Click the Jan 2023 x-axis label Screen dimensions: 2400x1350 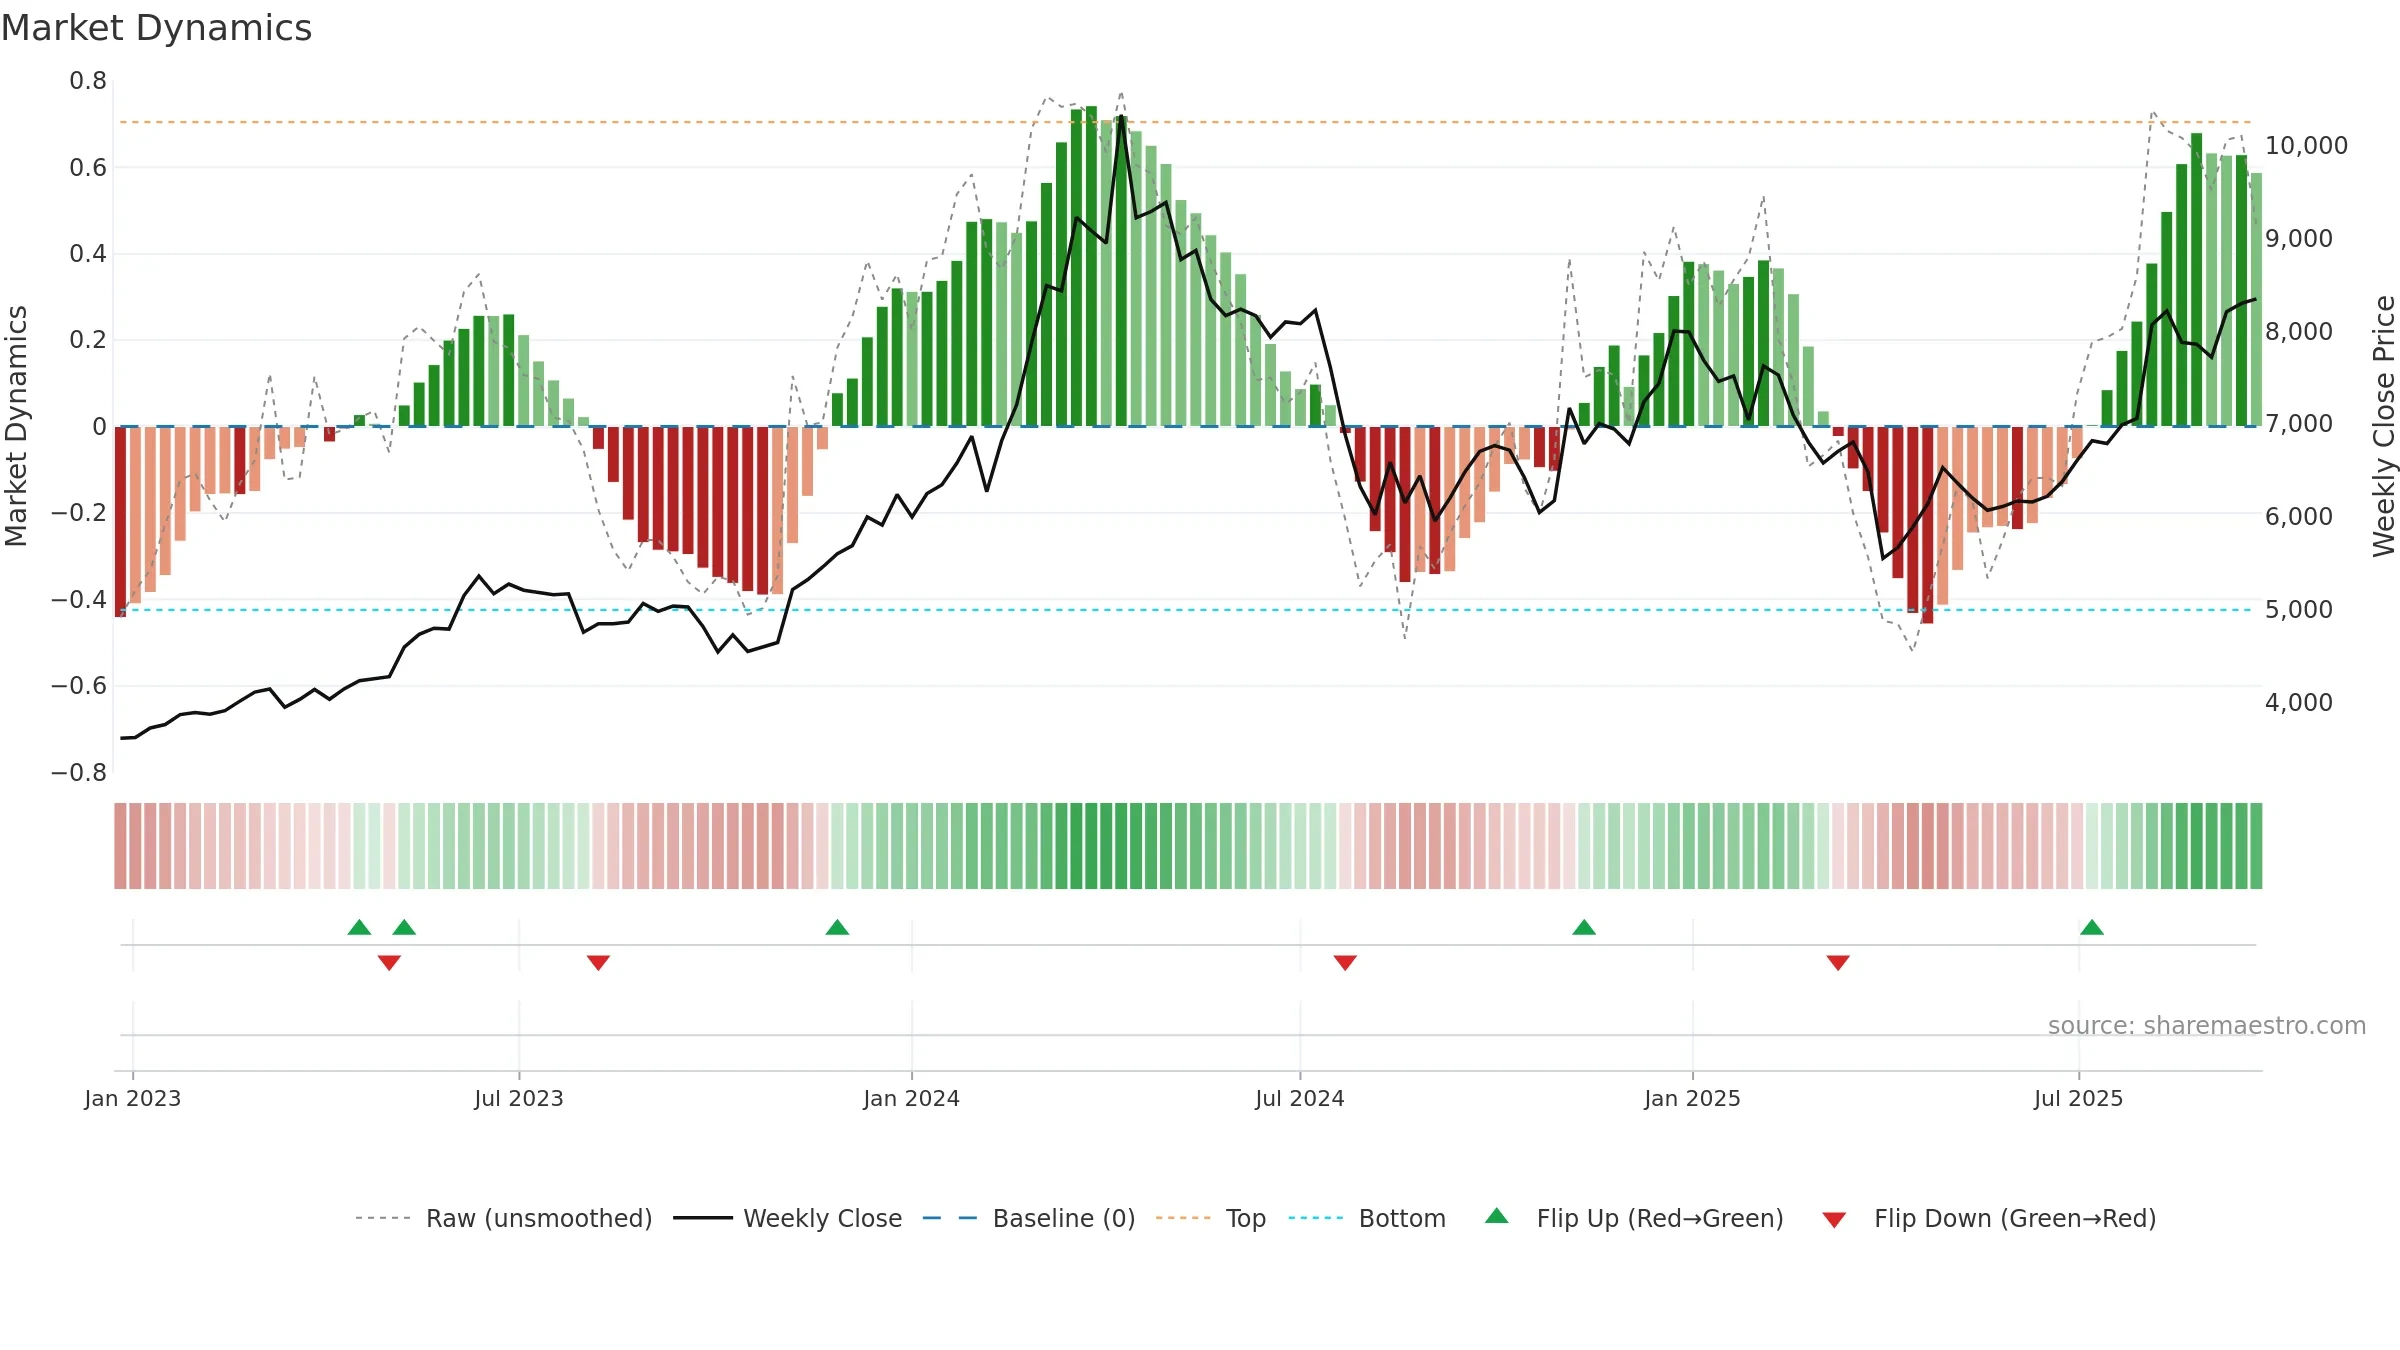pos(133,1098)
